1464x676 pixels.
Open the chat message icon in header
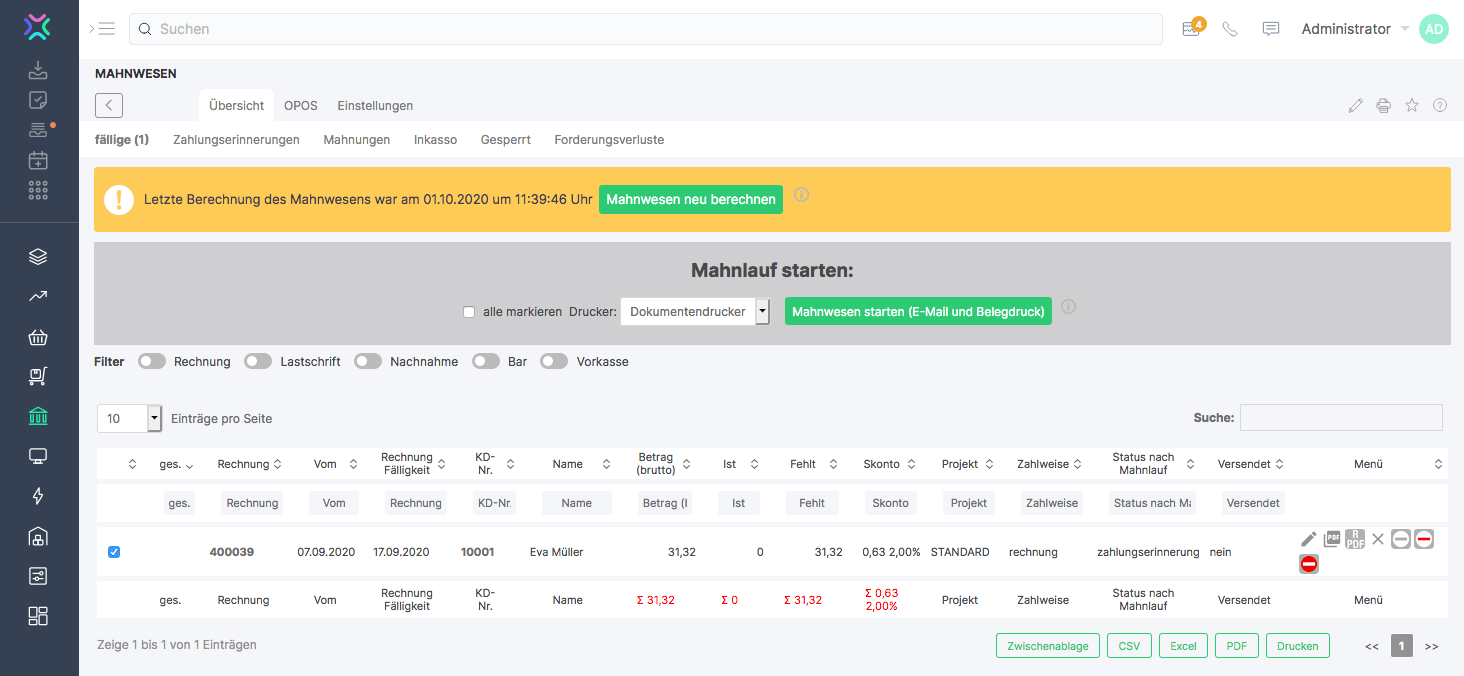click(1271, 29)
